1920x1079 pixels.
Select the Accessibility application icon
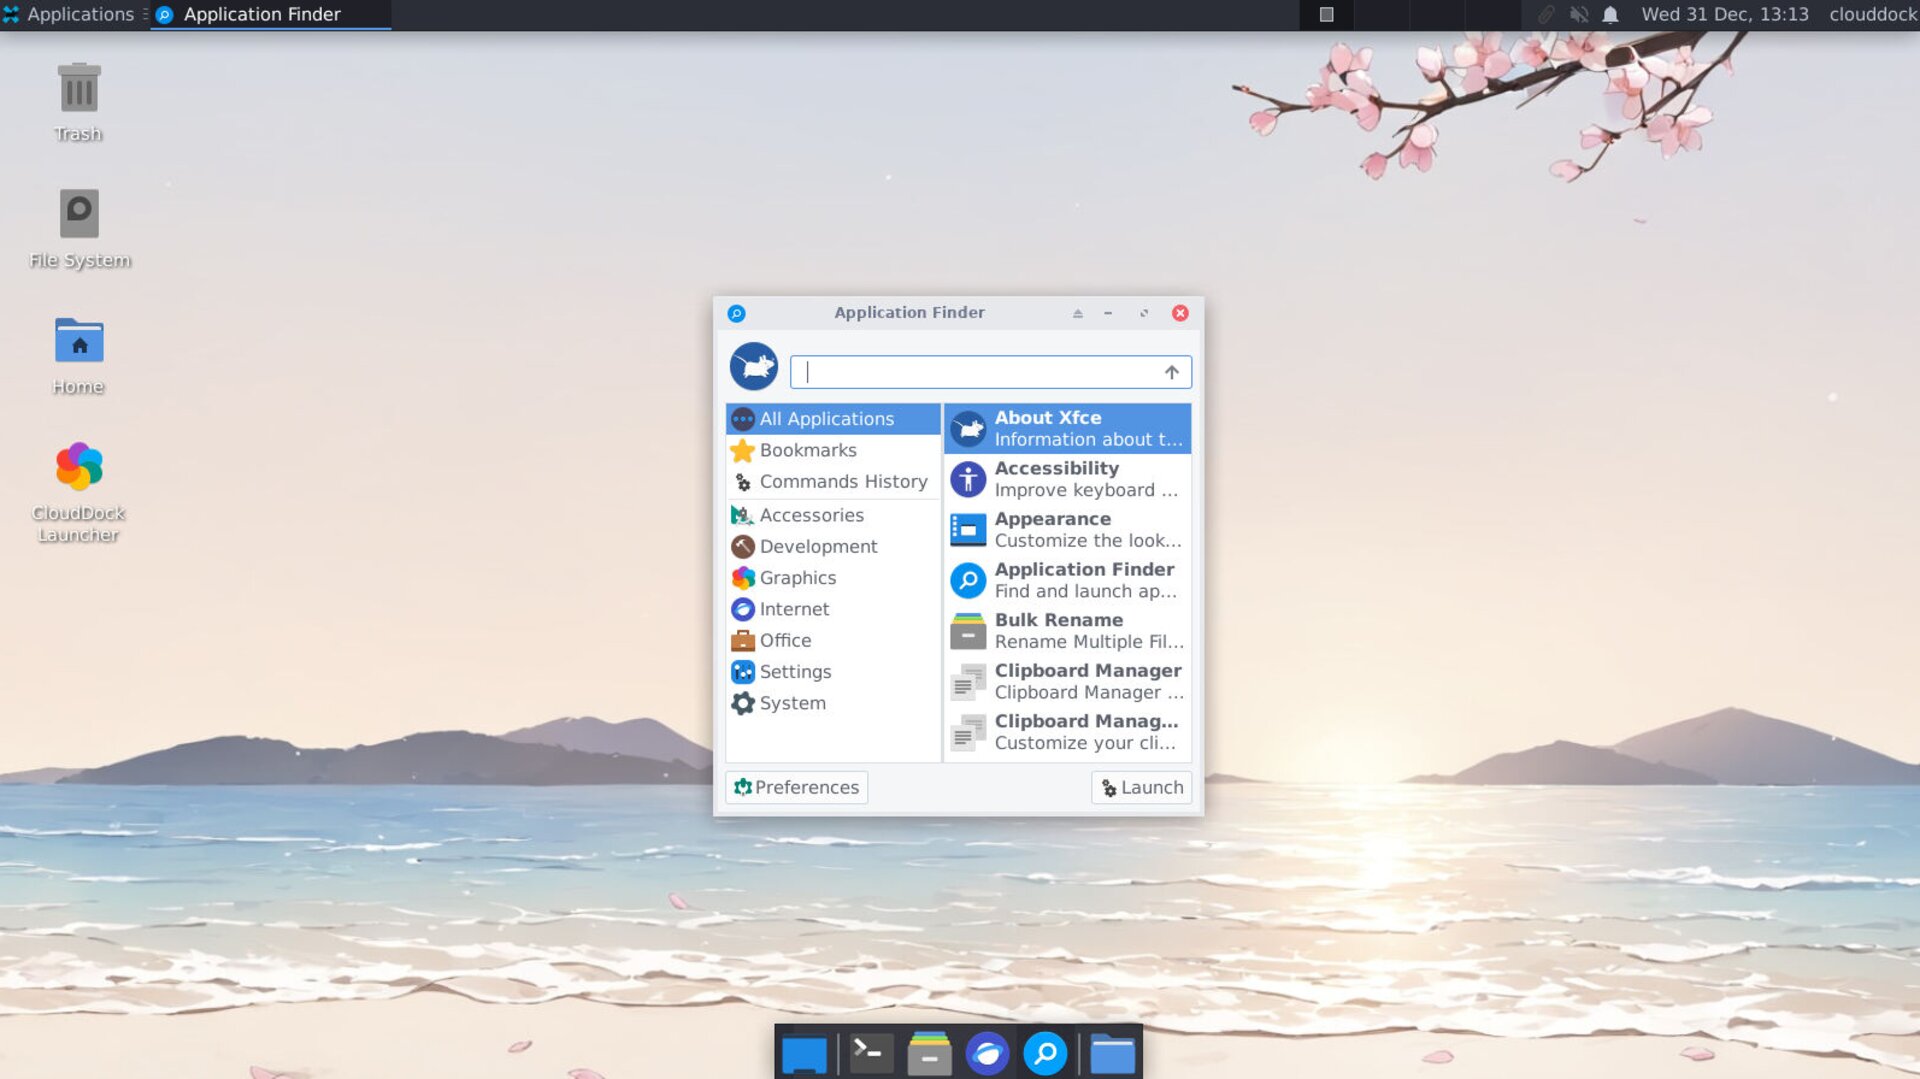tap(967, 479)
